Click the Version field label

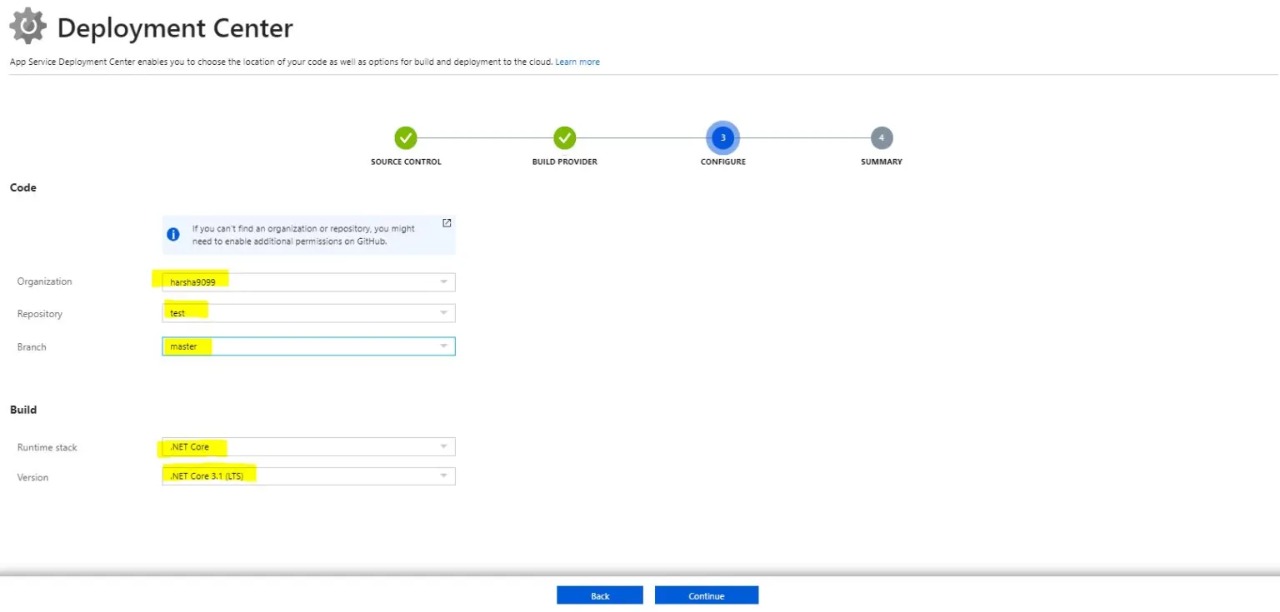click(x=32, y=477)
